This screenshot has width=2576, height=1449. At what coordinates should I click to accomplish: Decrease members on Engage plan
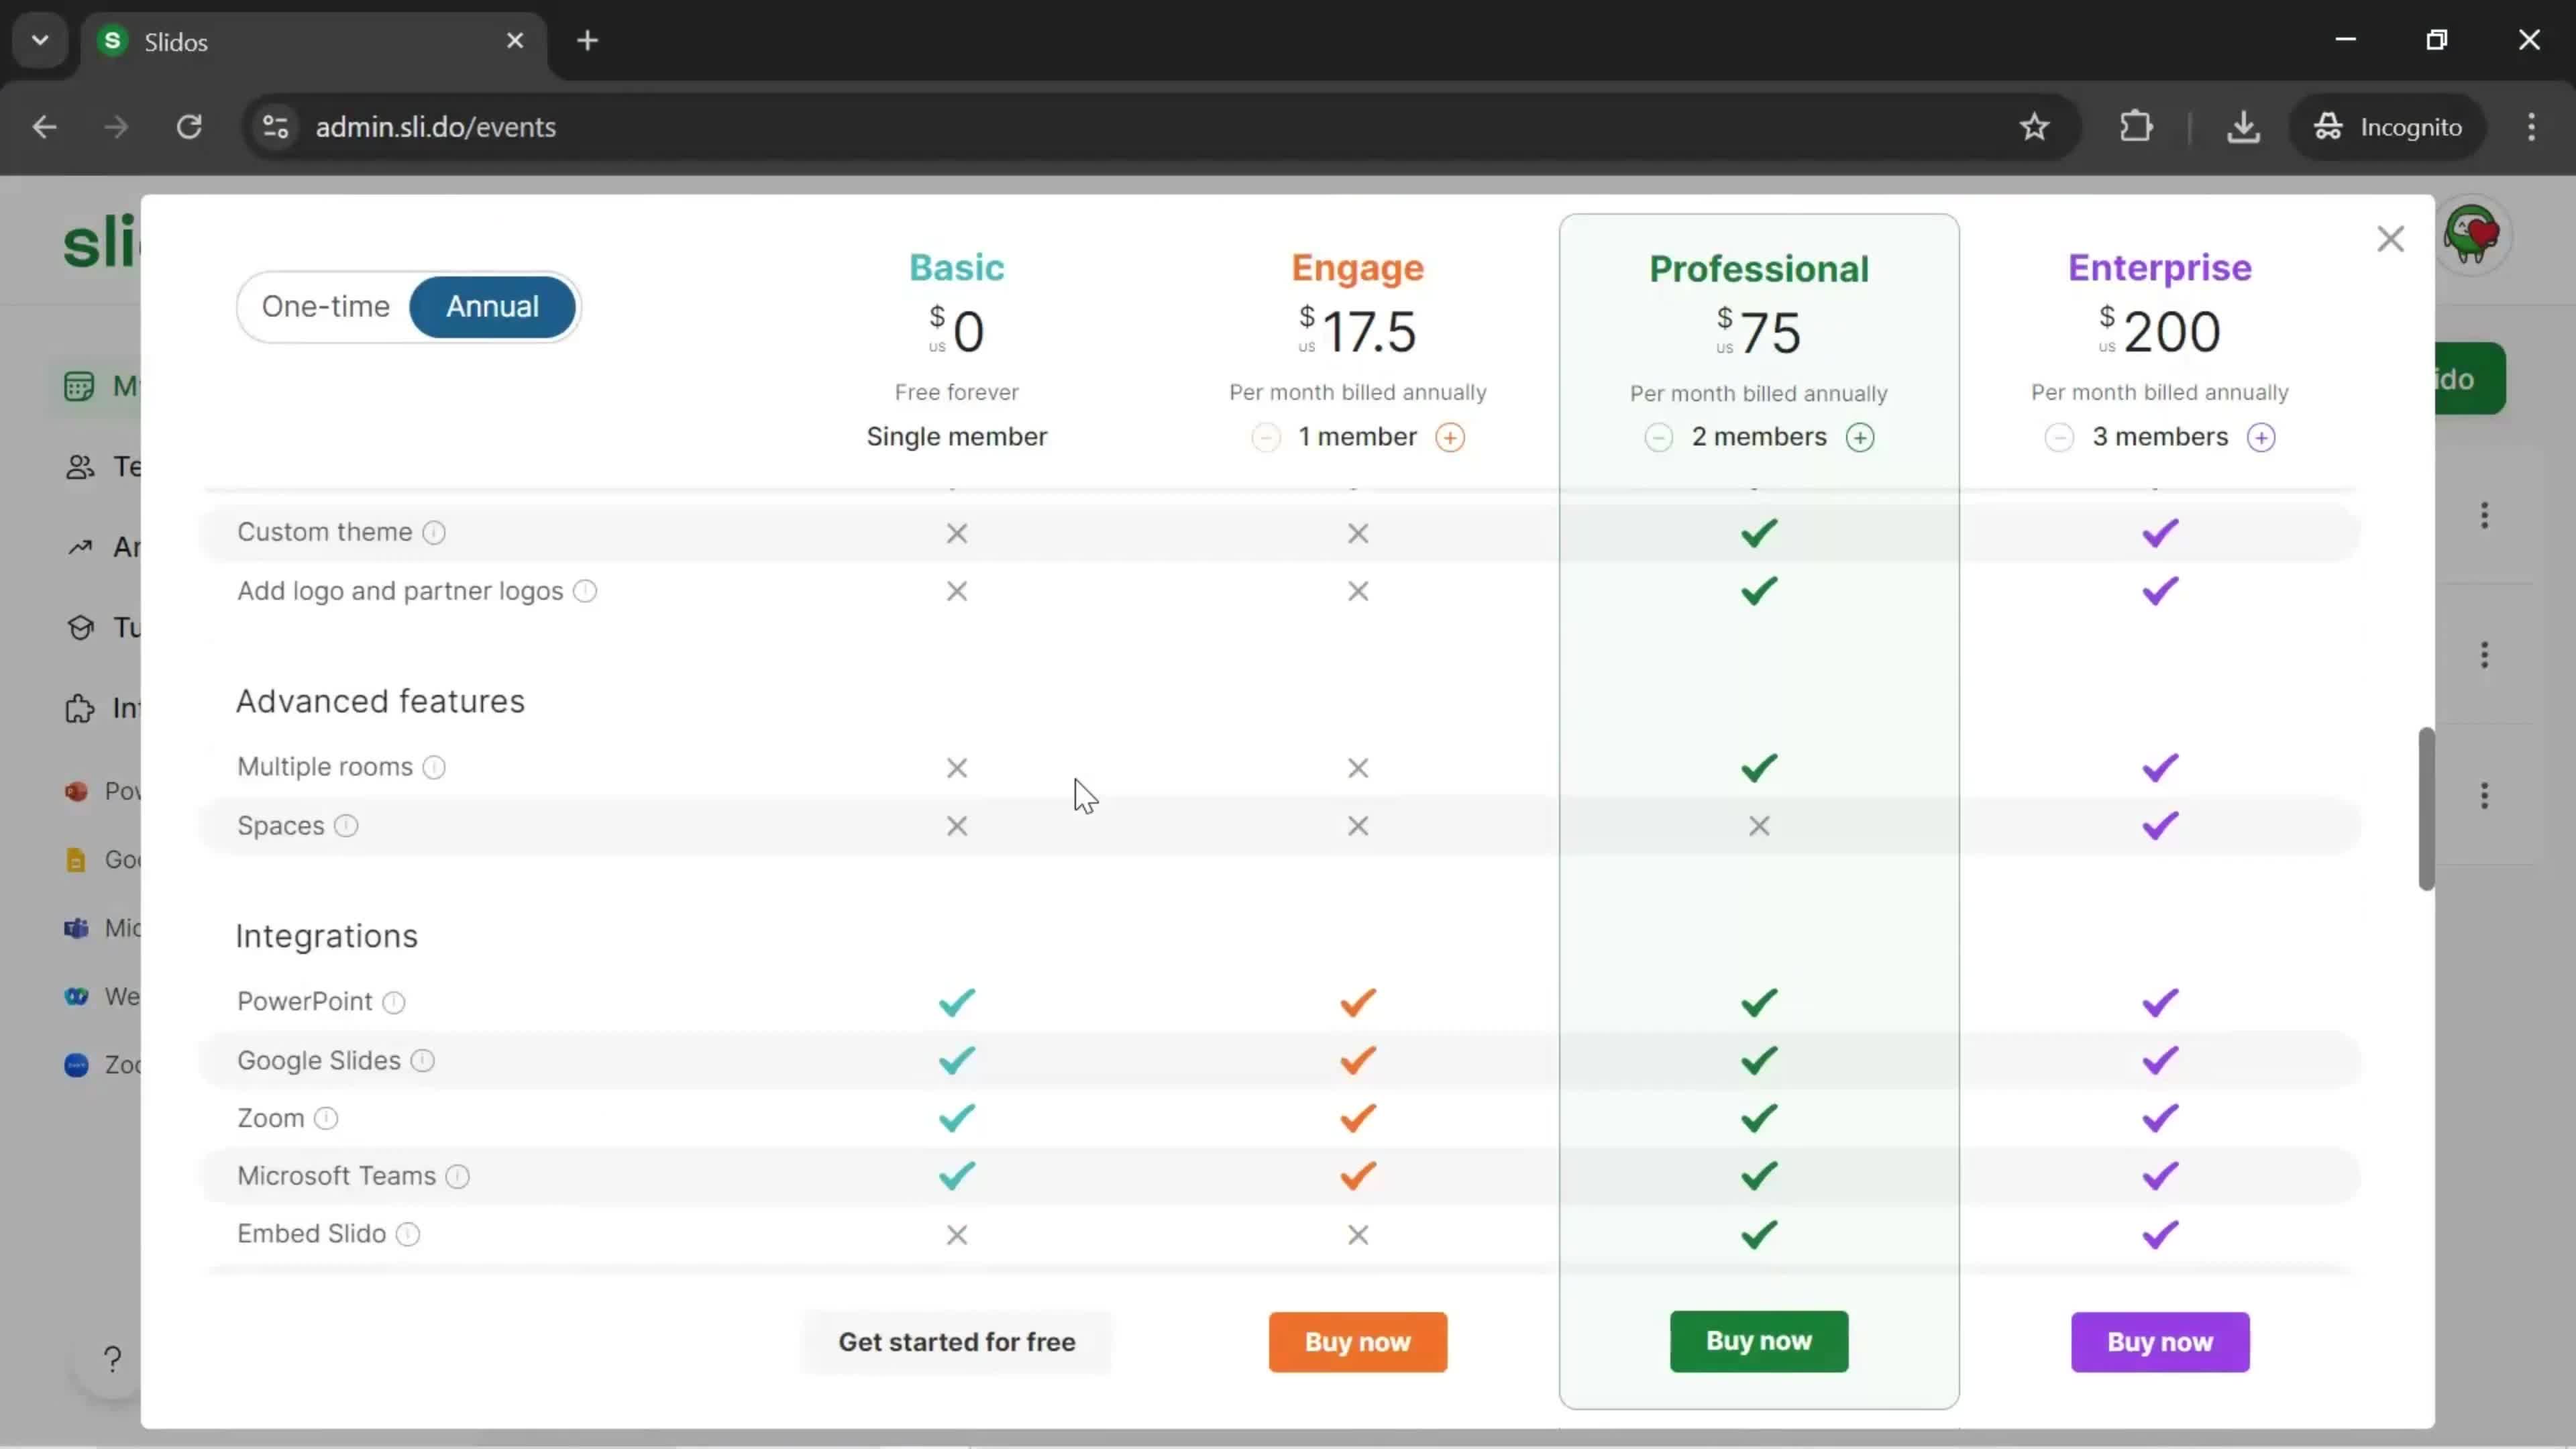pyautogui.click(x=1267, y=437)
